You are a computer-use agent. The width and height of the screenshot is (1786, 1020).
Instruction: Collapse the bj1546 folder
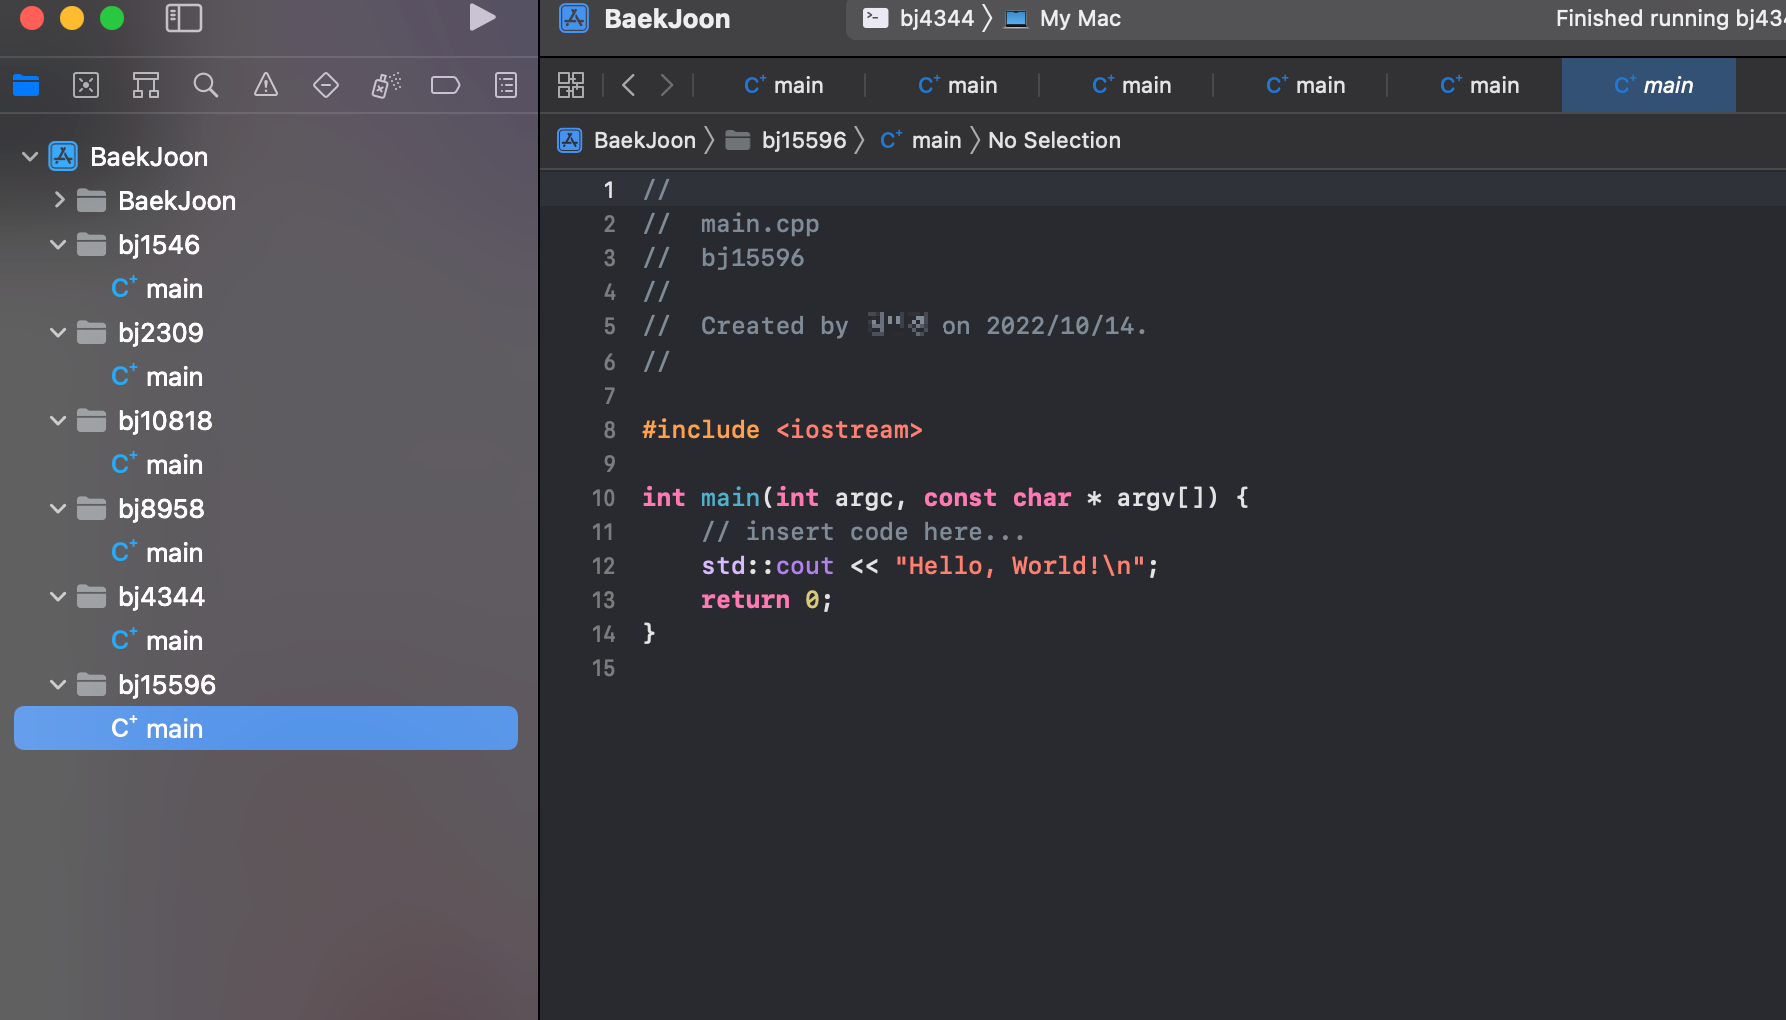[59, 244]
